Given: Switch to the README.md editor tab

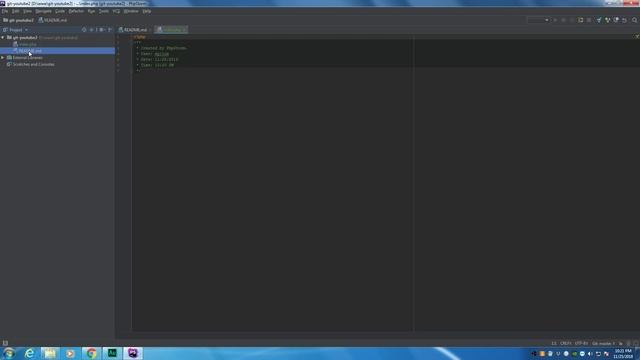Looking at the screenshot, I should pyautogui.click(x=134, y=30).
